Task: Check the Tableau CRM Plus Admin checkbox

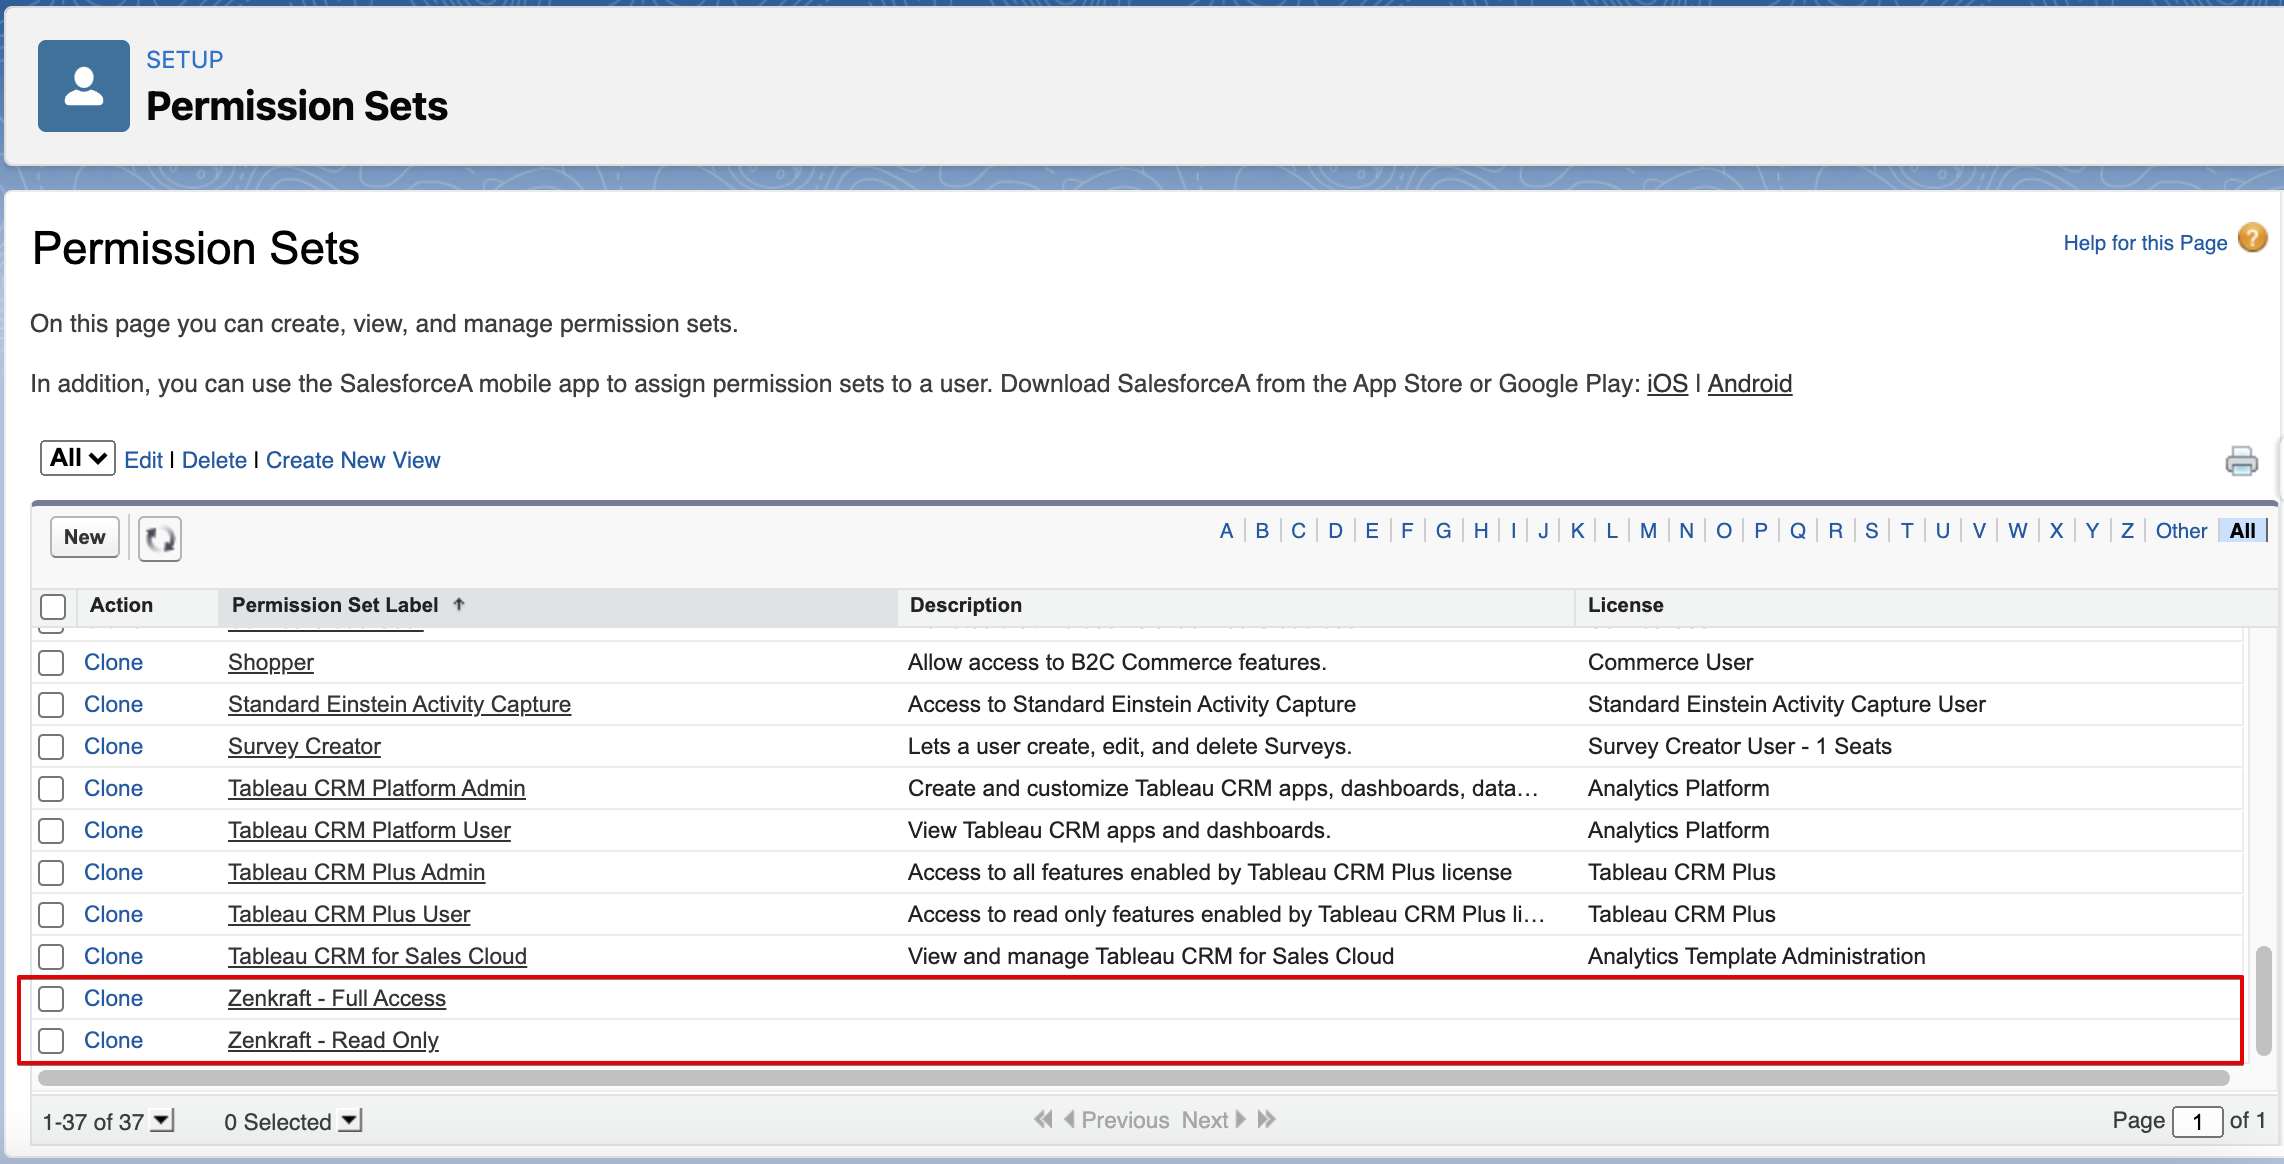Action: click(51, 873)
